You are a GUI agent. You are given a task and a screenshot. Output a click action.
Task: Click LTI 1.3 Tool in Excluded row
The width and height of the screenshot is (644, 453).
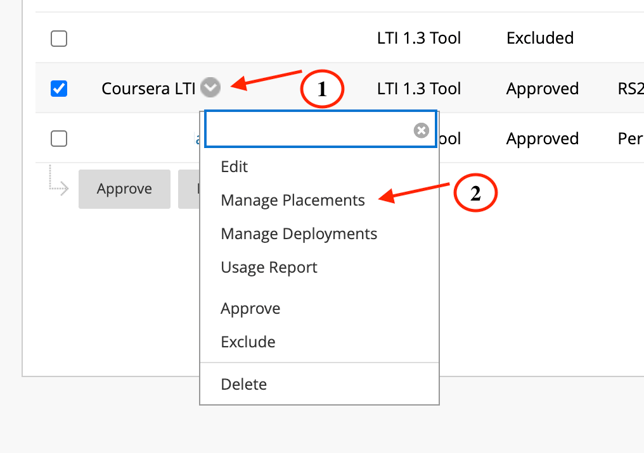click(419, 38)
